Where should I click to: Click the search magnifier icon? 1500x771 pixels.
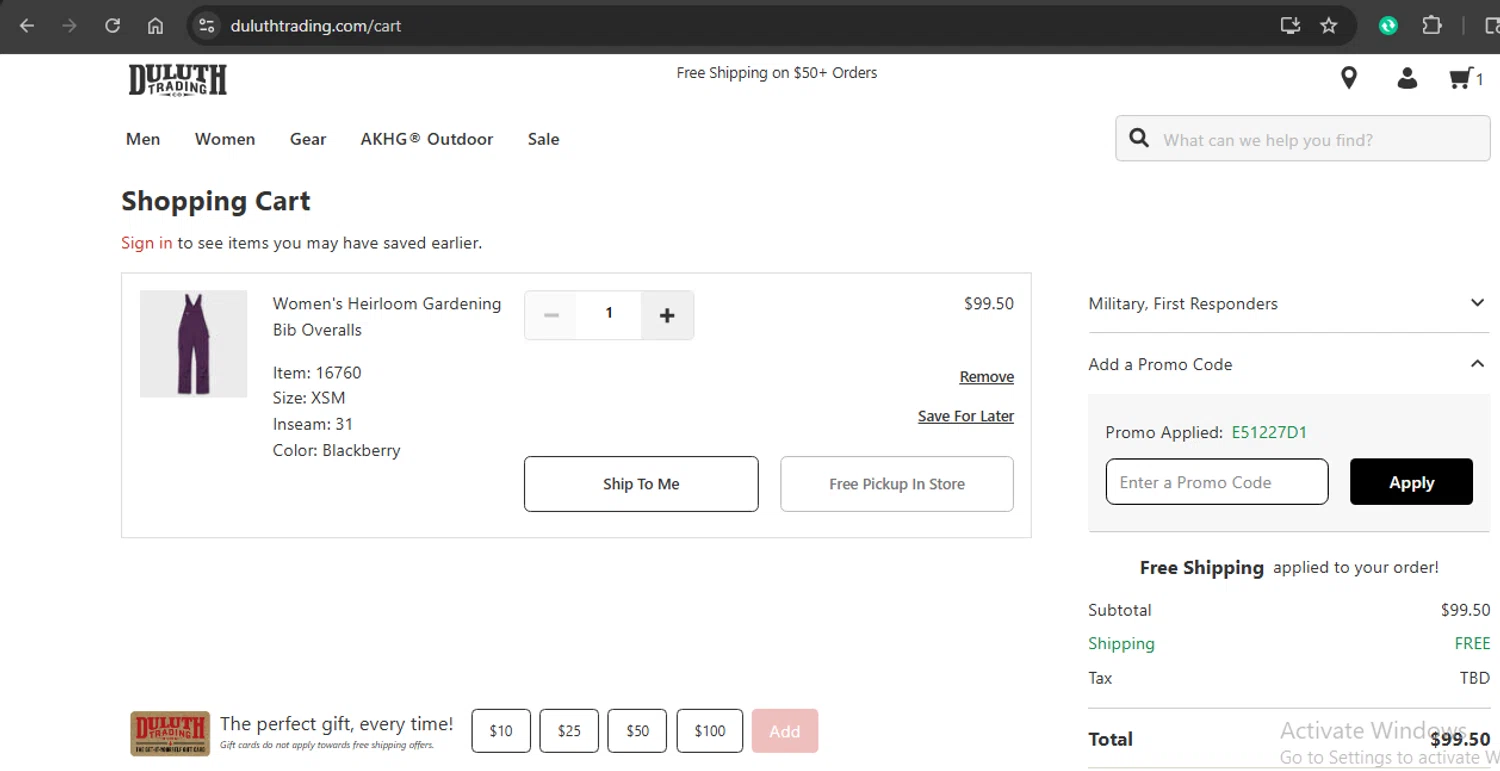pyautogui.click(x=1139, y=138)
